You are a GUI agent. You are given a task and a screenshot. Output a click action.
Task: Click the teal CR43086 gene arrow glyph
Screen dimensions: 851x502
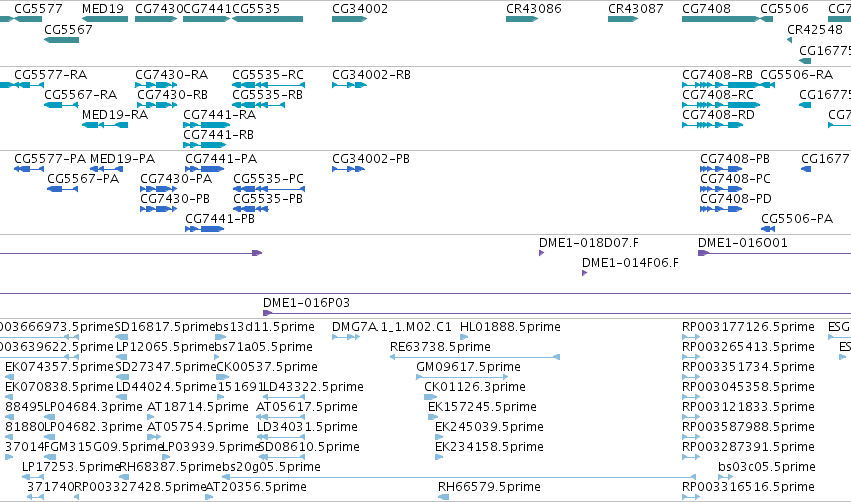point(522,19)
